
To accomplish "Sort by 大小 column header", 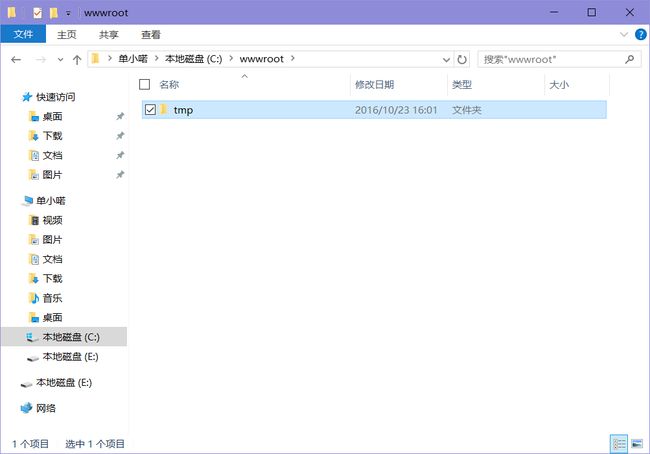I will [x=559, y=85].
